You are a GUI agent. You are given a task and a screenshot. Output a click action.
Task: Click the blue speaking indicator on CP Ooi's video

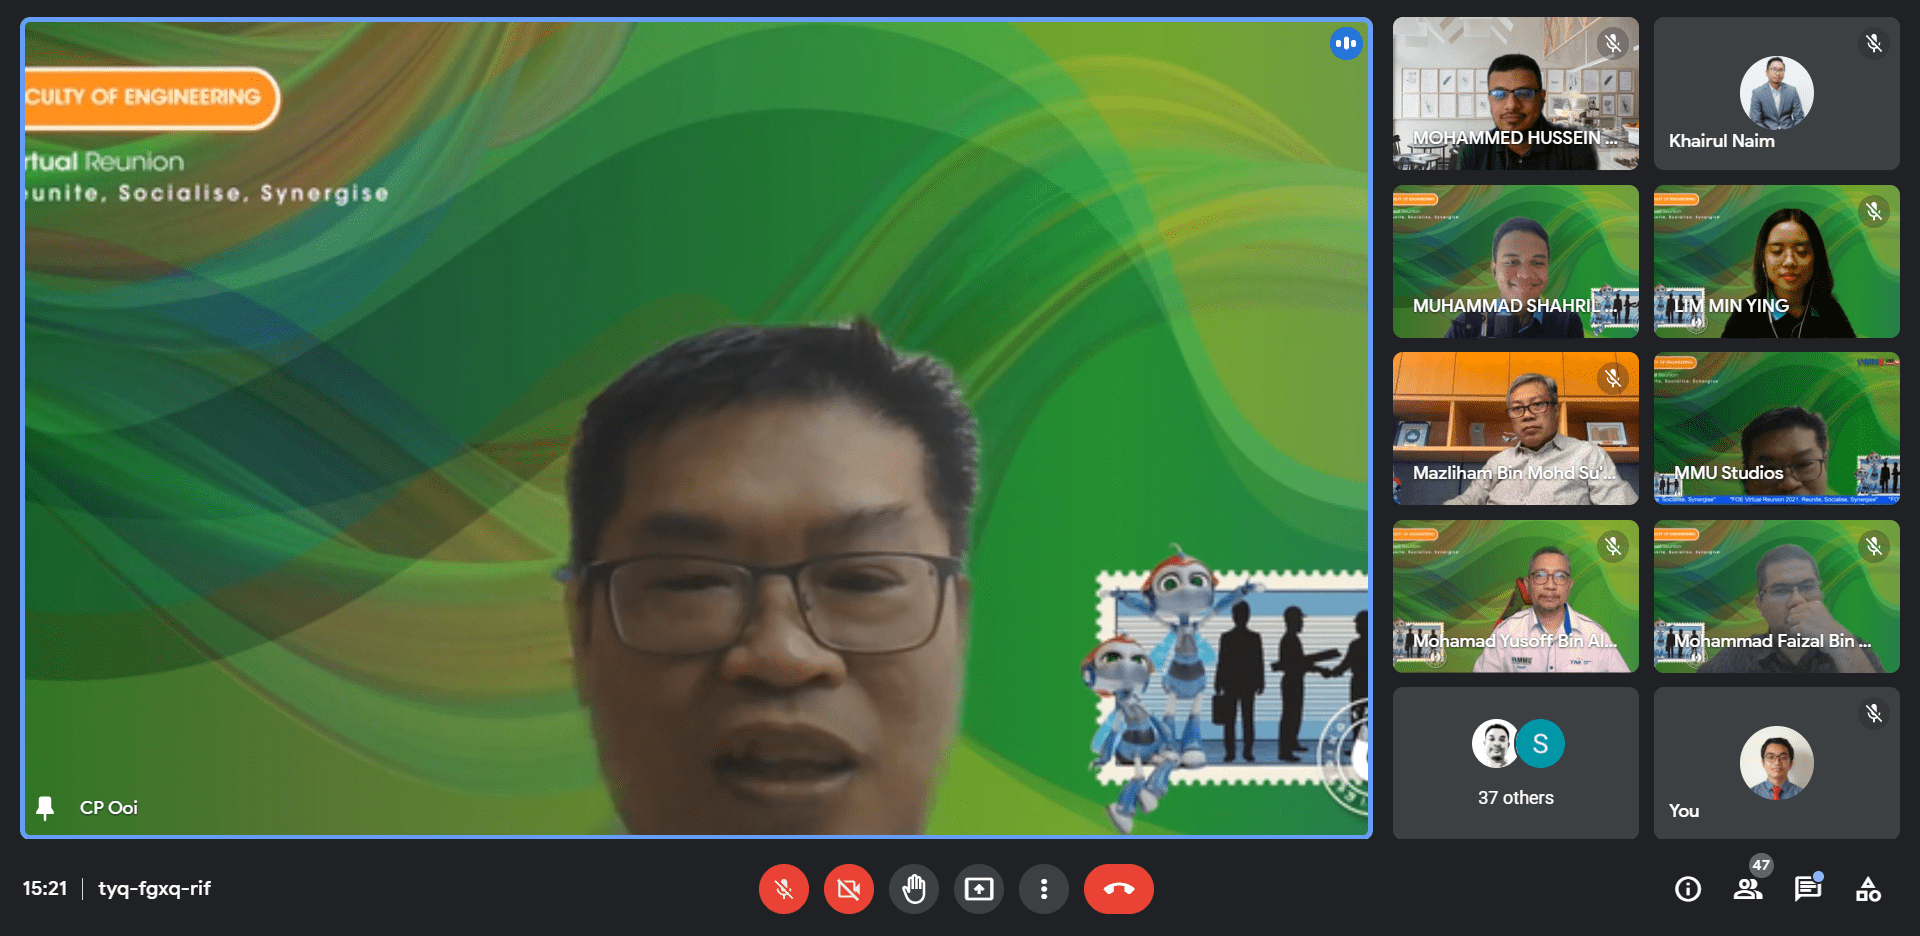click(x=1346, y=43)
